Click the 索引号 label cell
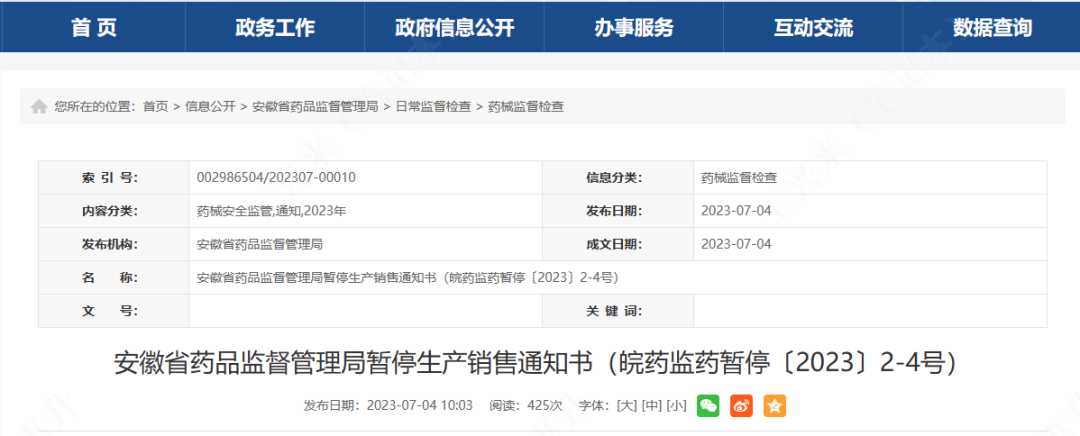The height and width of the screenshot is (436, 1080). 114,178
